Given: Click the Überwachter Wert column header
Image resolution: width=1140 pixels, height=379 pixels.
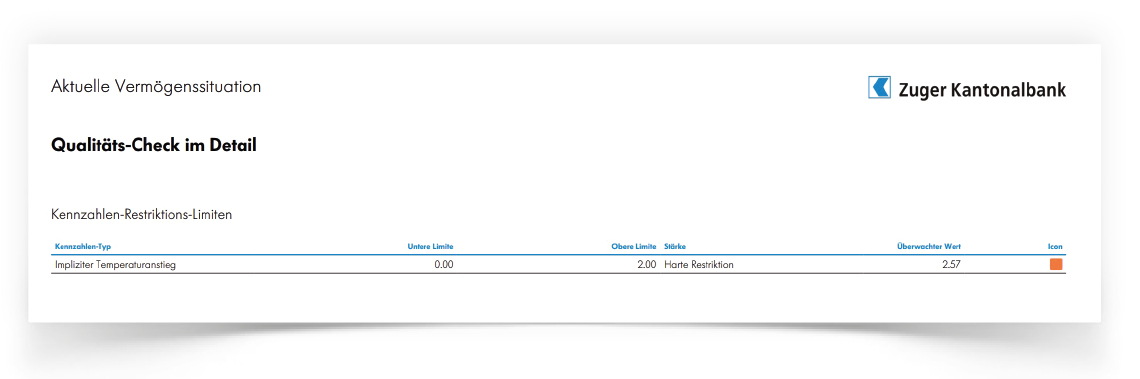Looking at the screenshot, I should point(929,247).
